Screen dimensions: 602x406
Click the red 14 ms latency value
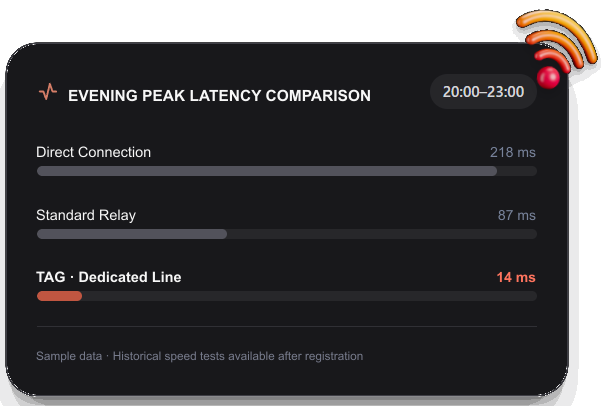click(516, 277)
